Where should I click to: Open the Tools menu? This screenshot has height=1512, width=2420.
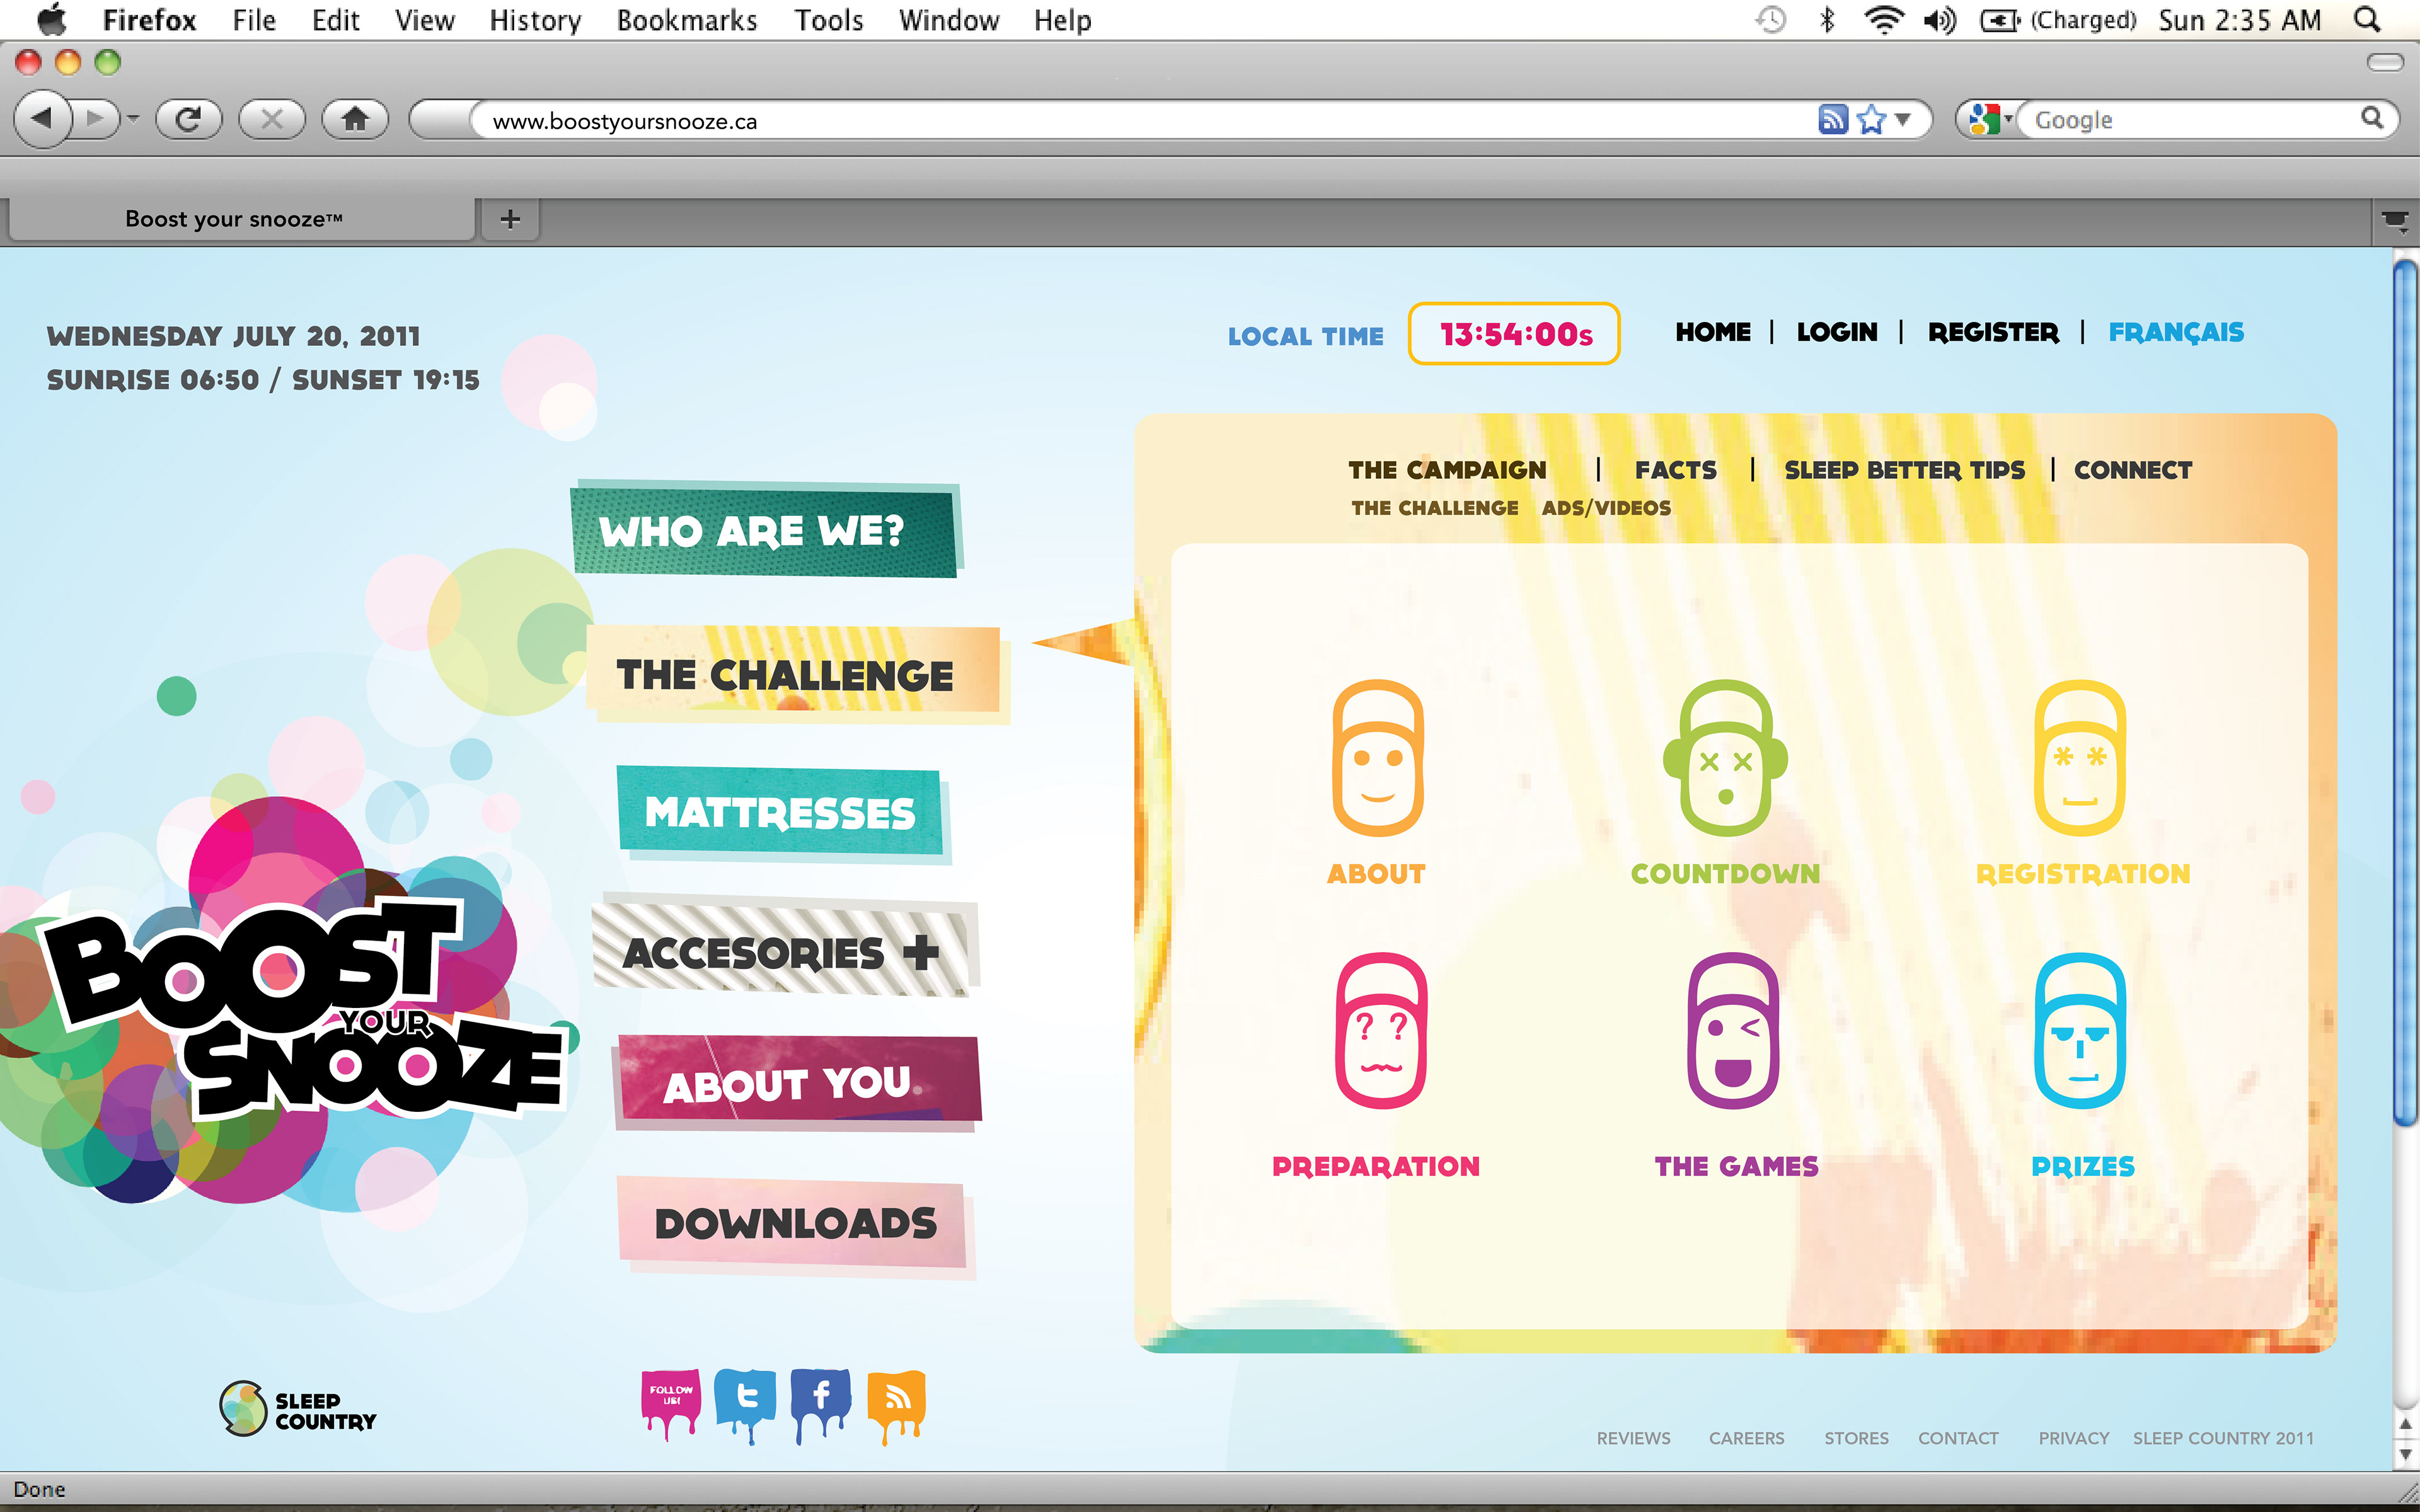pos(828,20)
